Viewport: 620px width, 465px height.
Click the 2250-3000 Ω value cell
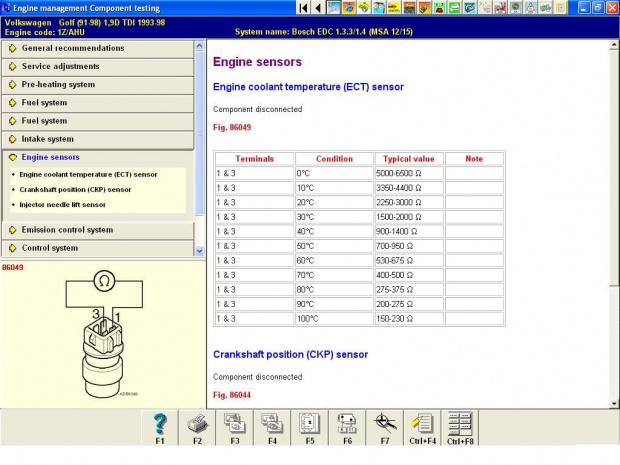point(409,202)
